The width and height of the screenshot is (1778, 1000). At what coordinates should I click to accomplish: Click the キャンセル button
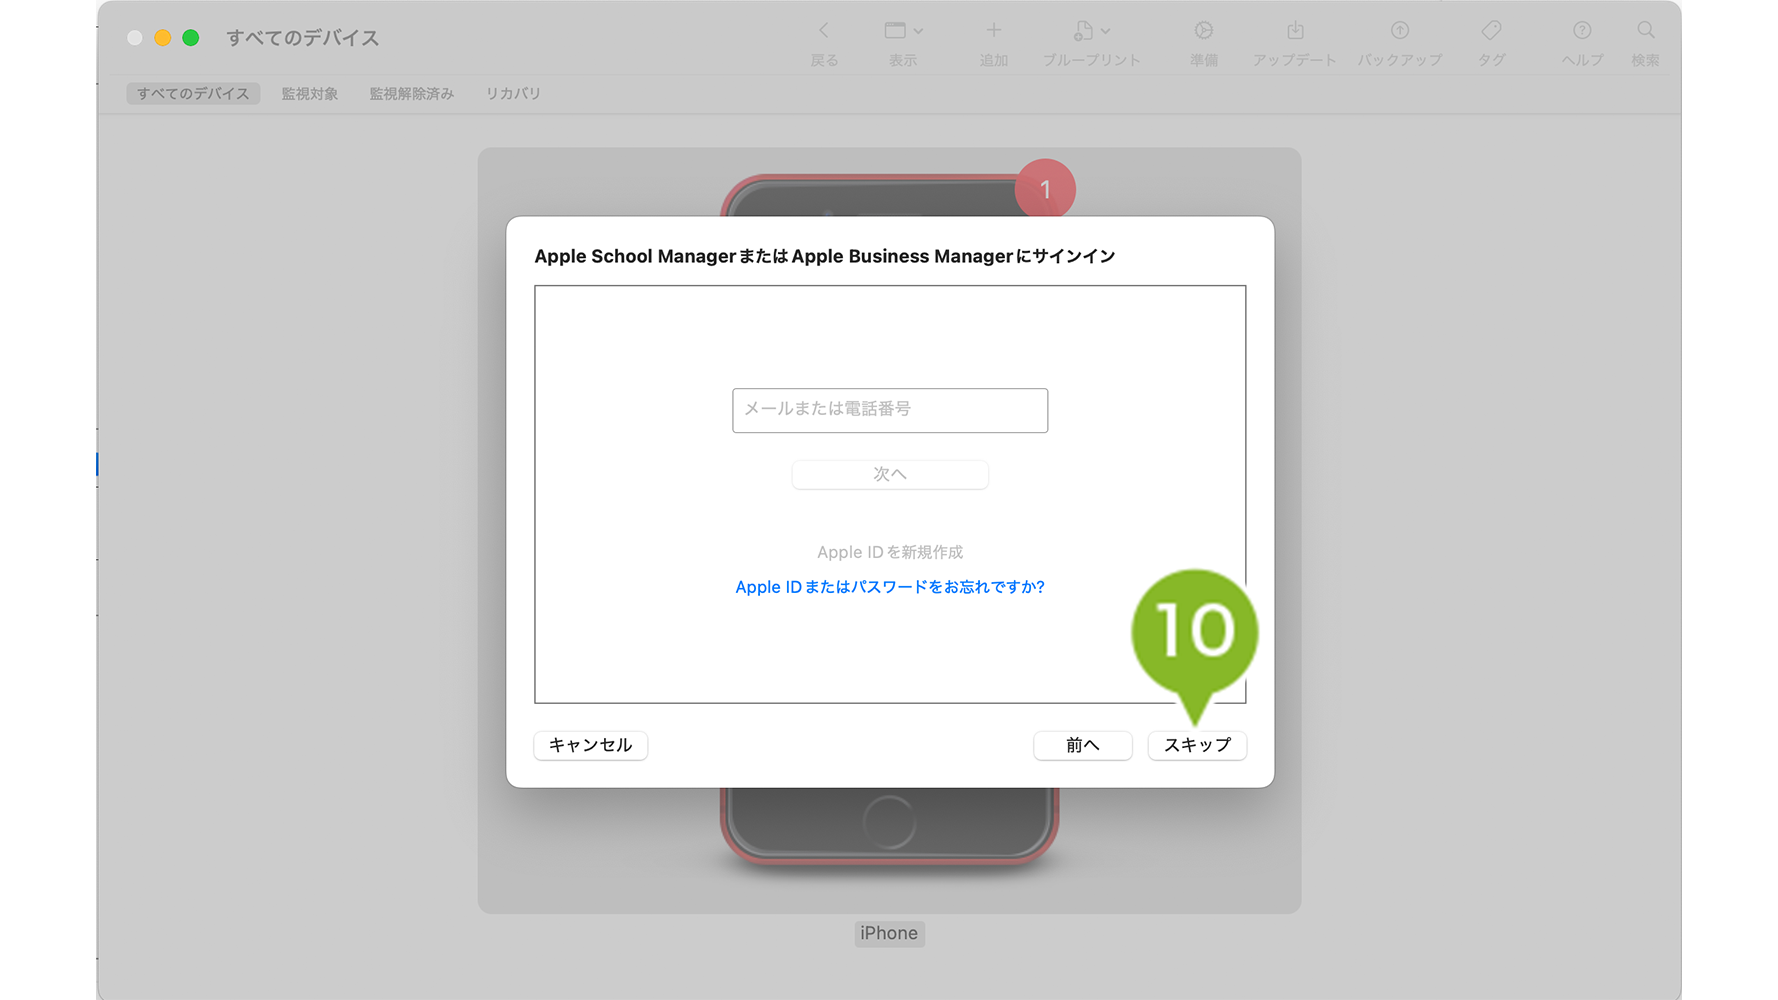point(590,745)
